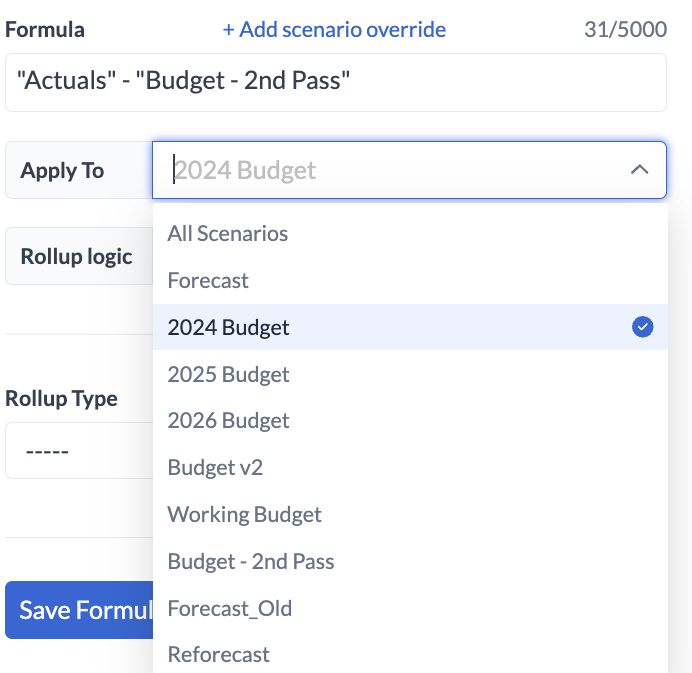The height and width of the screenshot is (673, 692).
Task: Choose Budget - 2nd Pass scenario
Action: point(251,562)
